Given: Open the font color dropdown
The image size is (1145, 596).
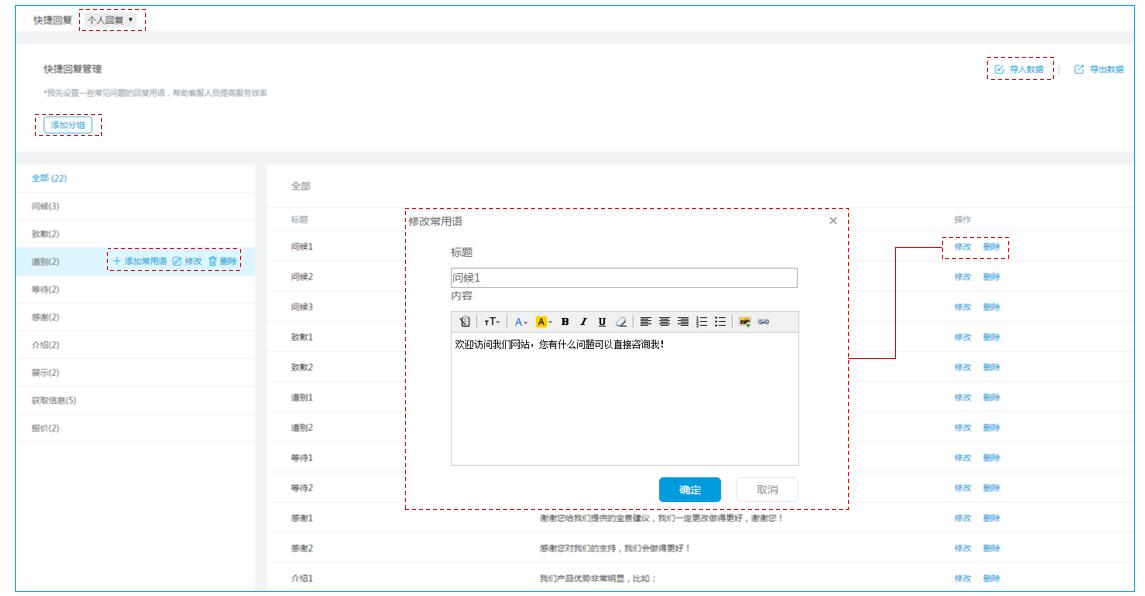Looking at the screenshot, I should (521, 322).
